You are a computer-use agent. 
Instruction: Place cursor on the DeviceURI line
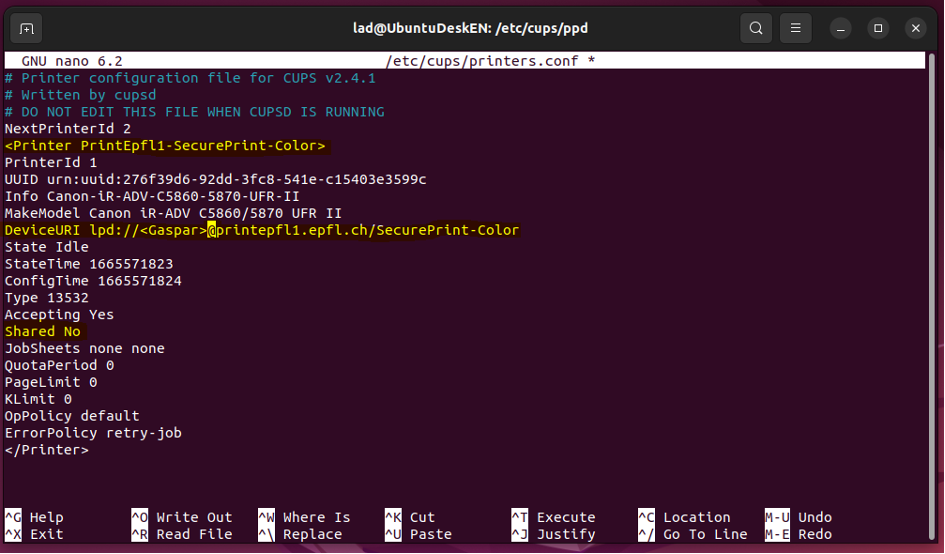(x=261, y=230)
